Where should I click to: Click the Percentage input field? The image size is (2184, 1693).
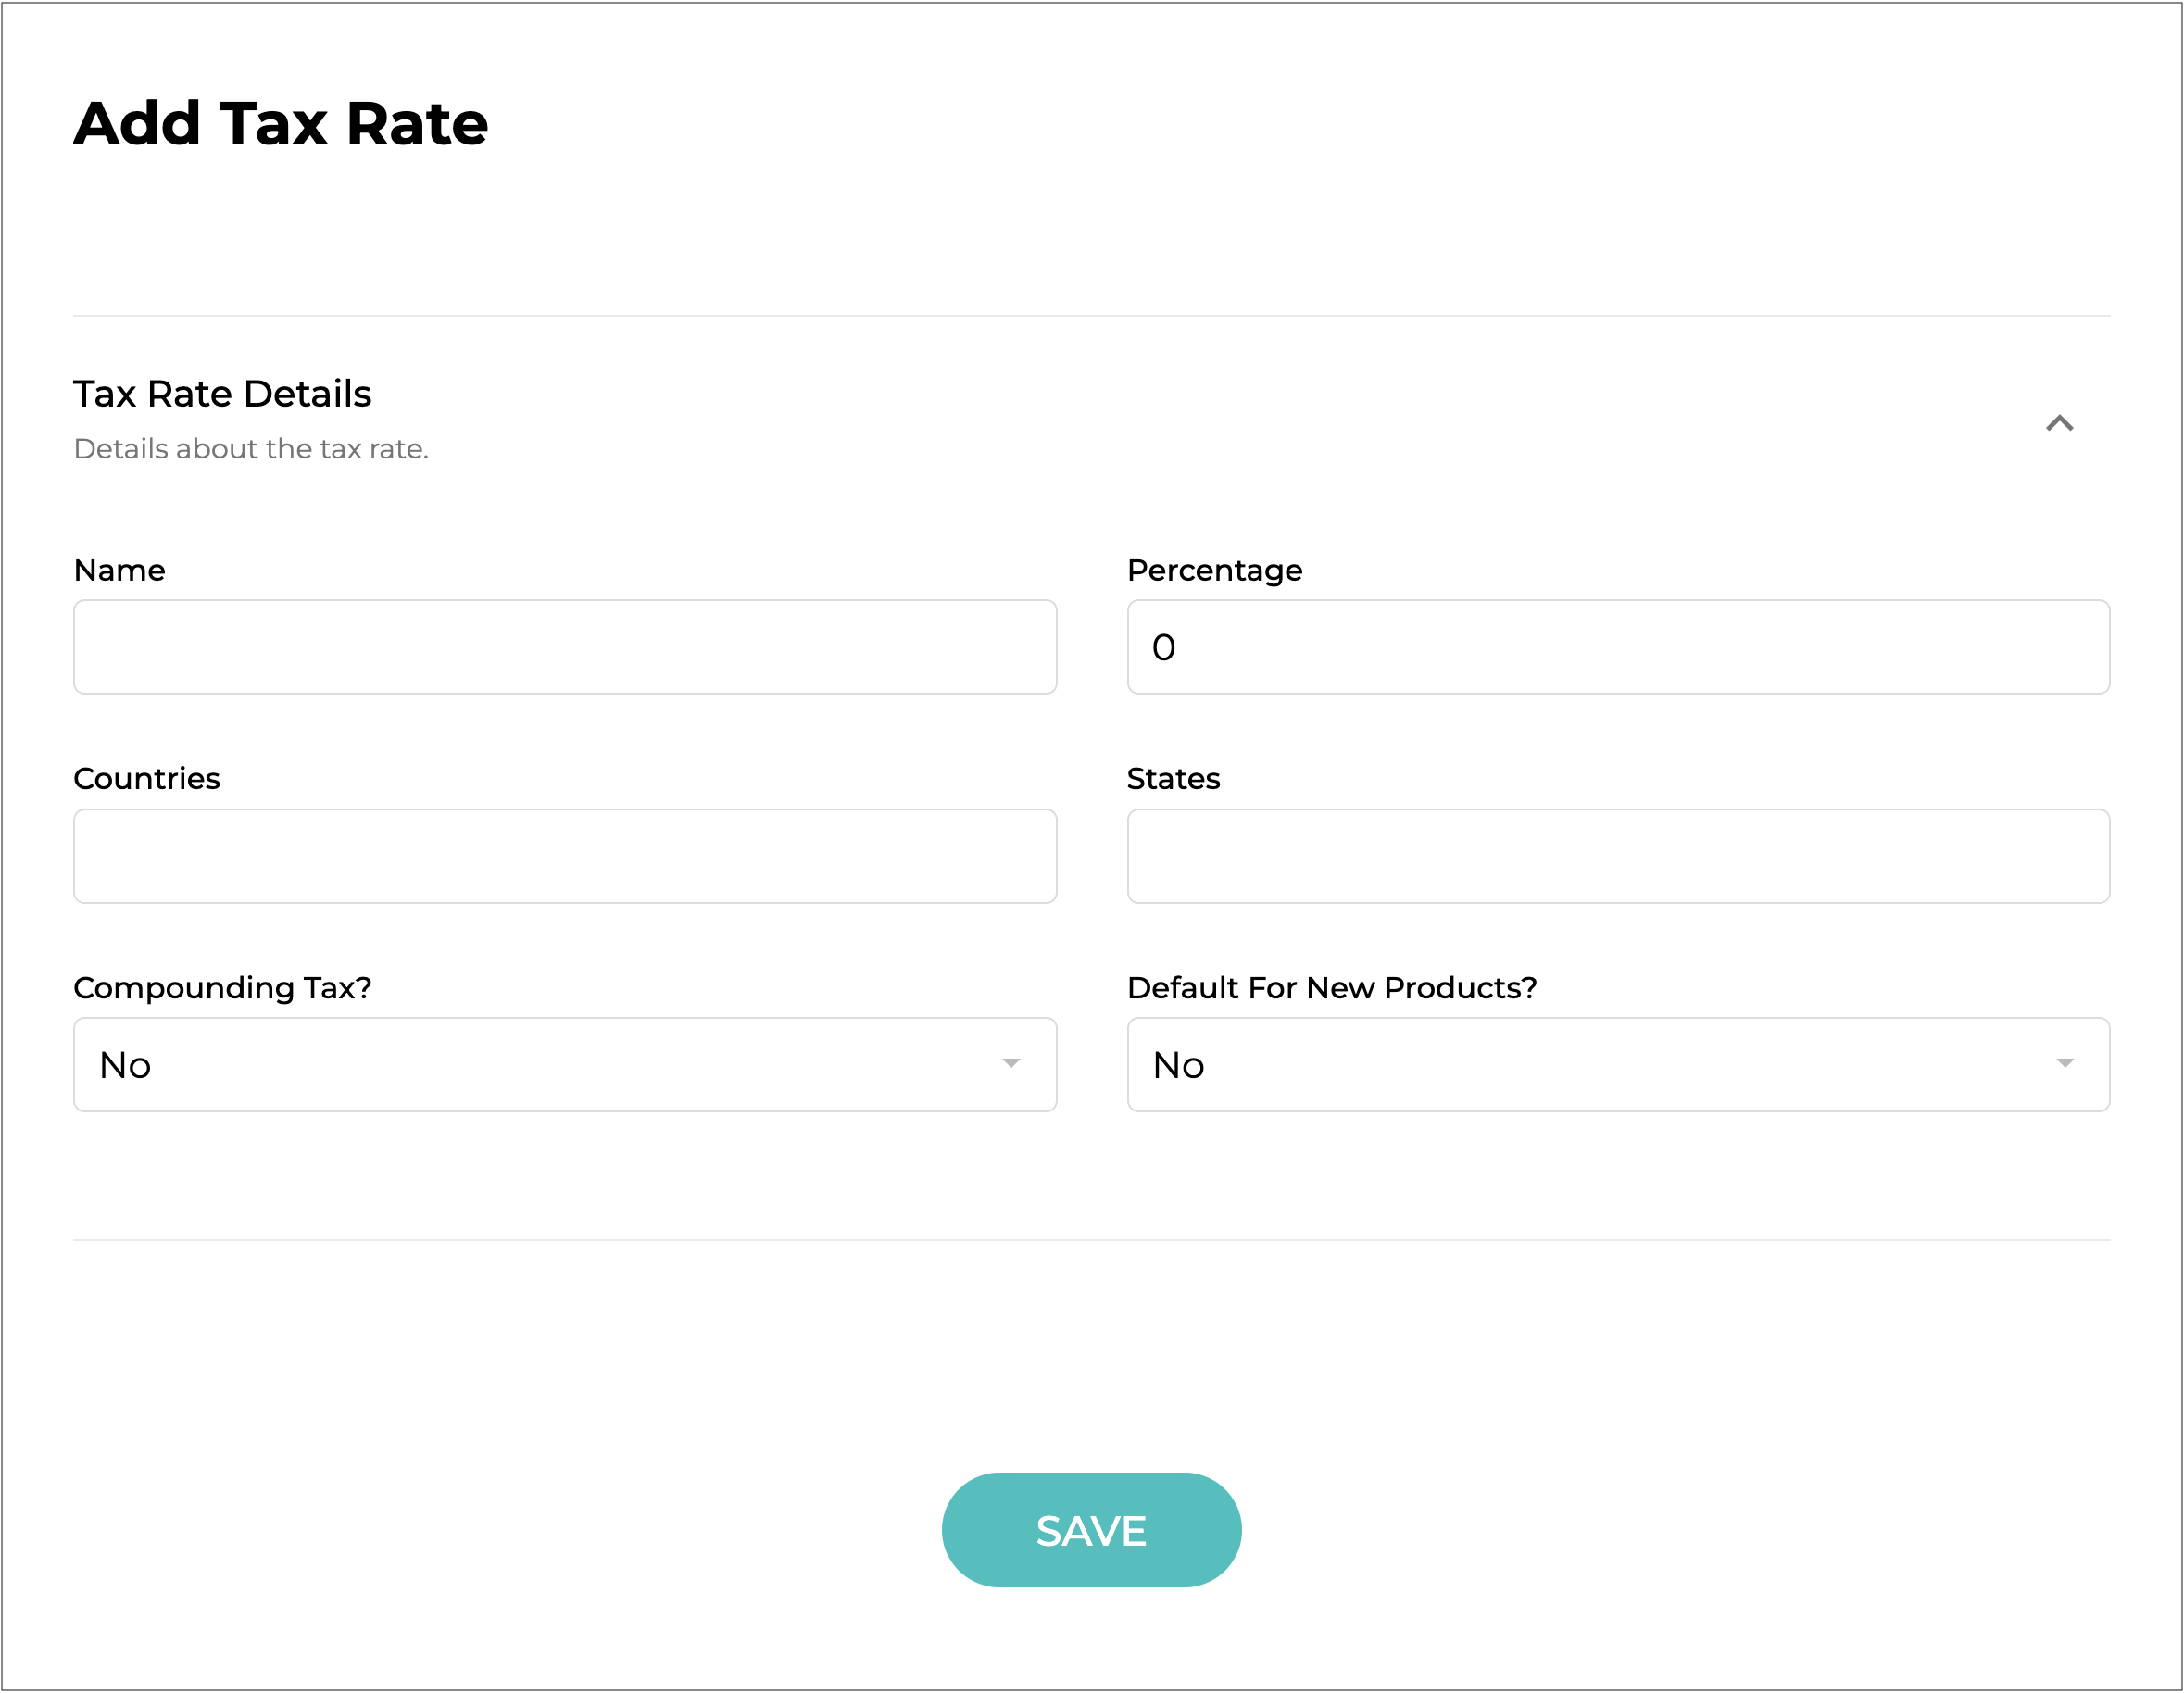pos(1617,647)
